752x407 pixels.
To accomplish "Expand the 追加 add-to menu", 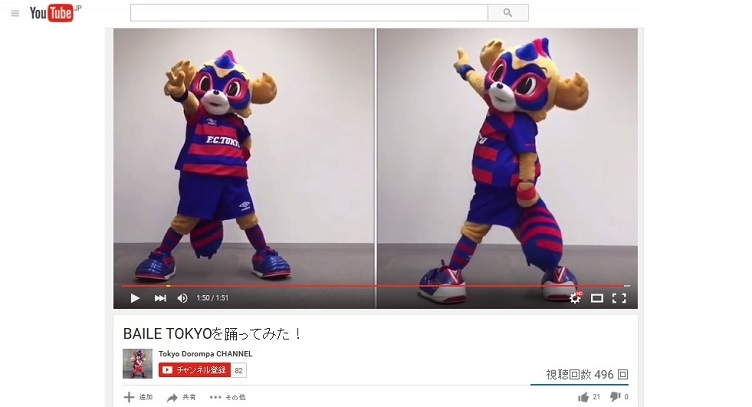I will (138, 397).
